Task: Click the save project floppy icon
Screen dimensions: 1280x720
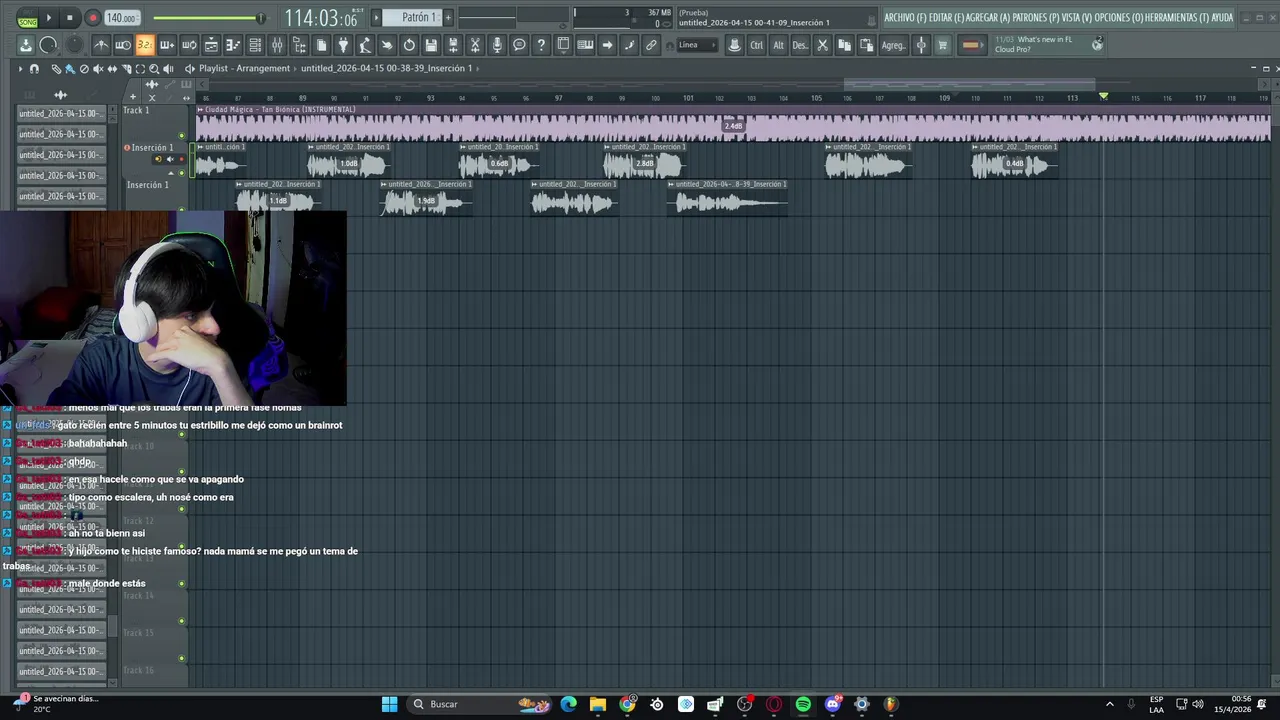Action: tap(431, 45)
